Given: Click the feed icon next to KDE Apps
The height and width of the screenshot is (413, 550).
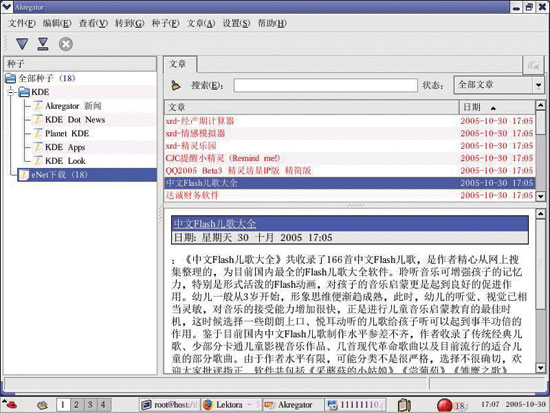Looking at the screenshot, I should [x=38, y=147].
